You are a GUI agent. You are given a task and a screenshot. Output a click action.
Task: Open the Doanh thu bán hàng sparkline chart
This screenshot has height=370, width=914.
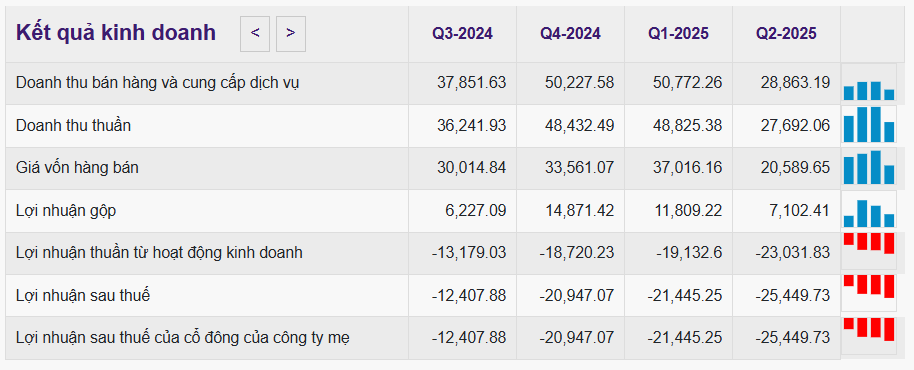coord(869,83)
